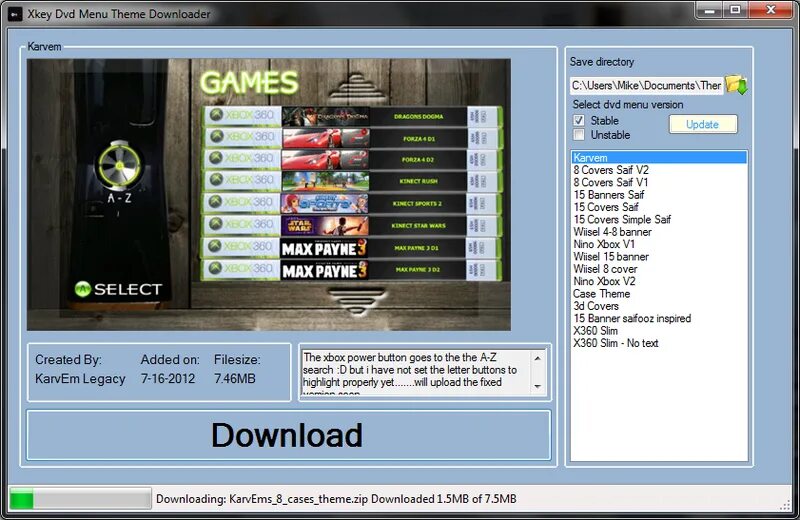Select the 15 Covers Saif entry
The image size is (800, 520).
[659, 207]
